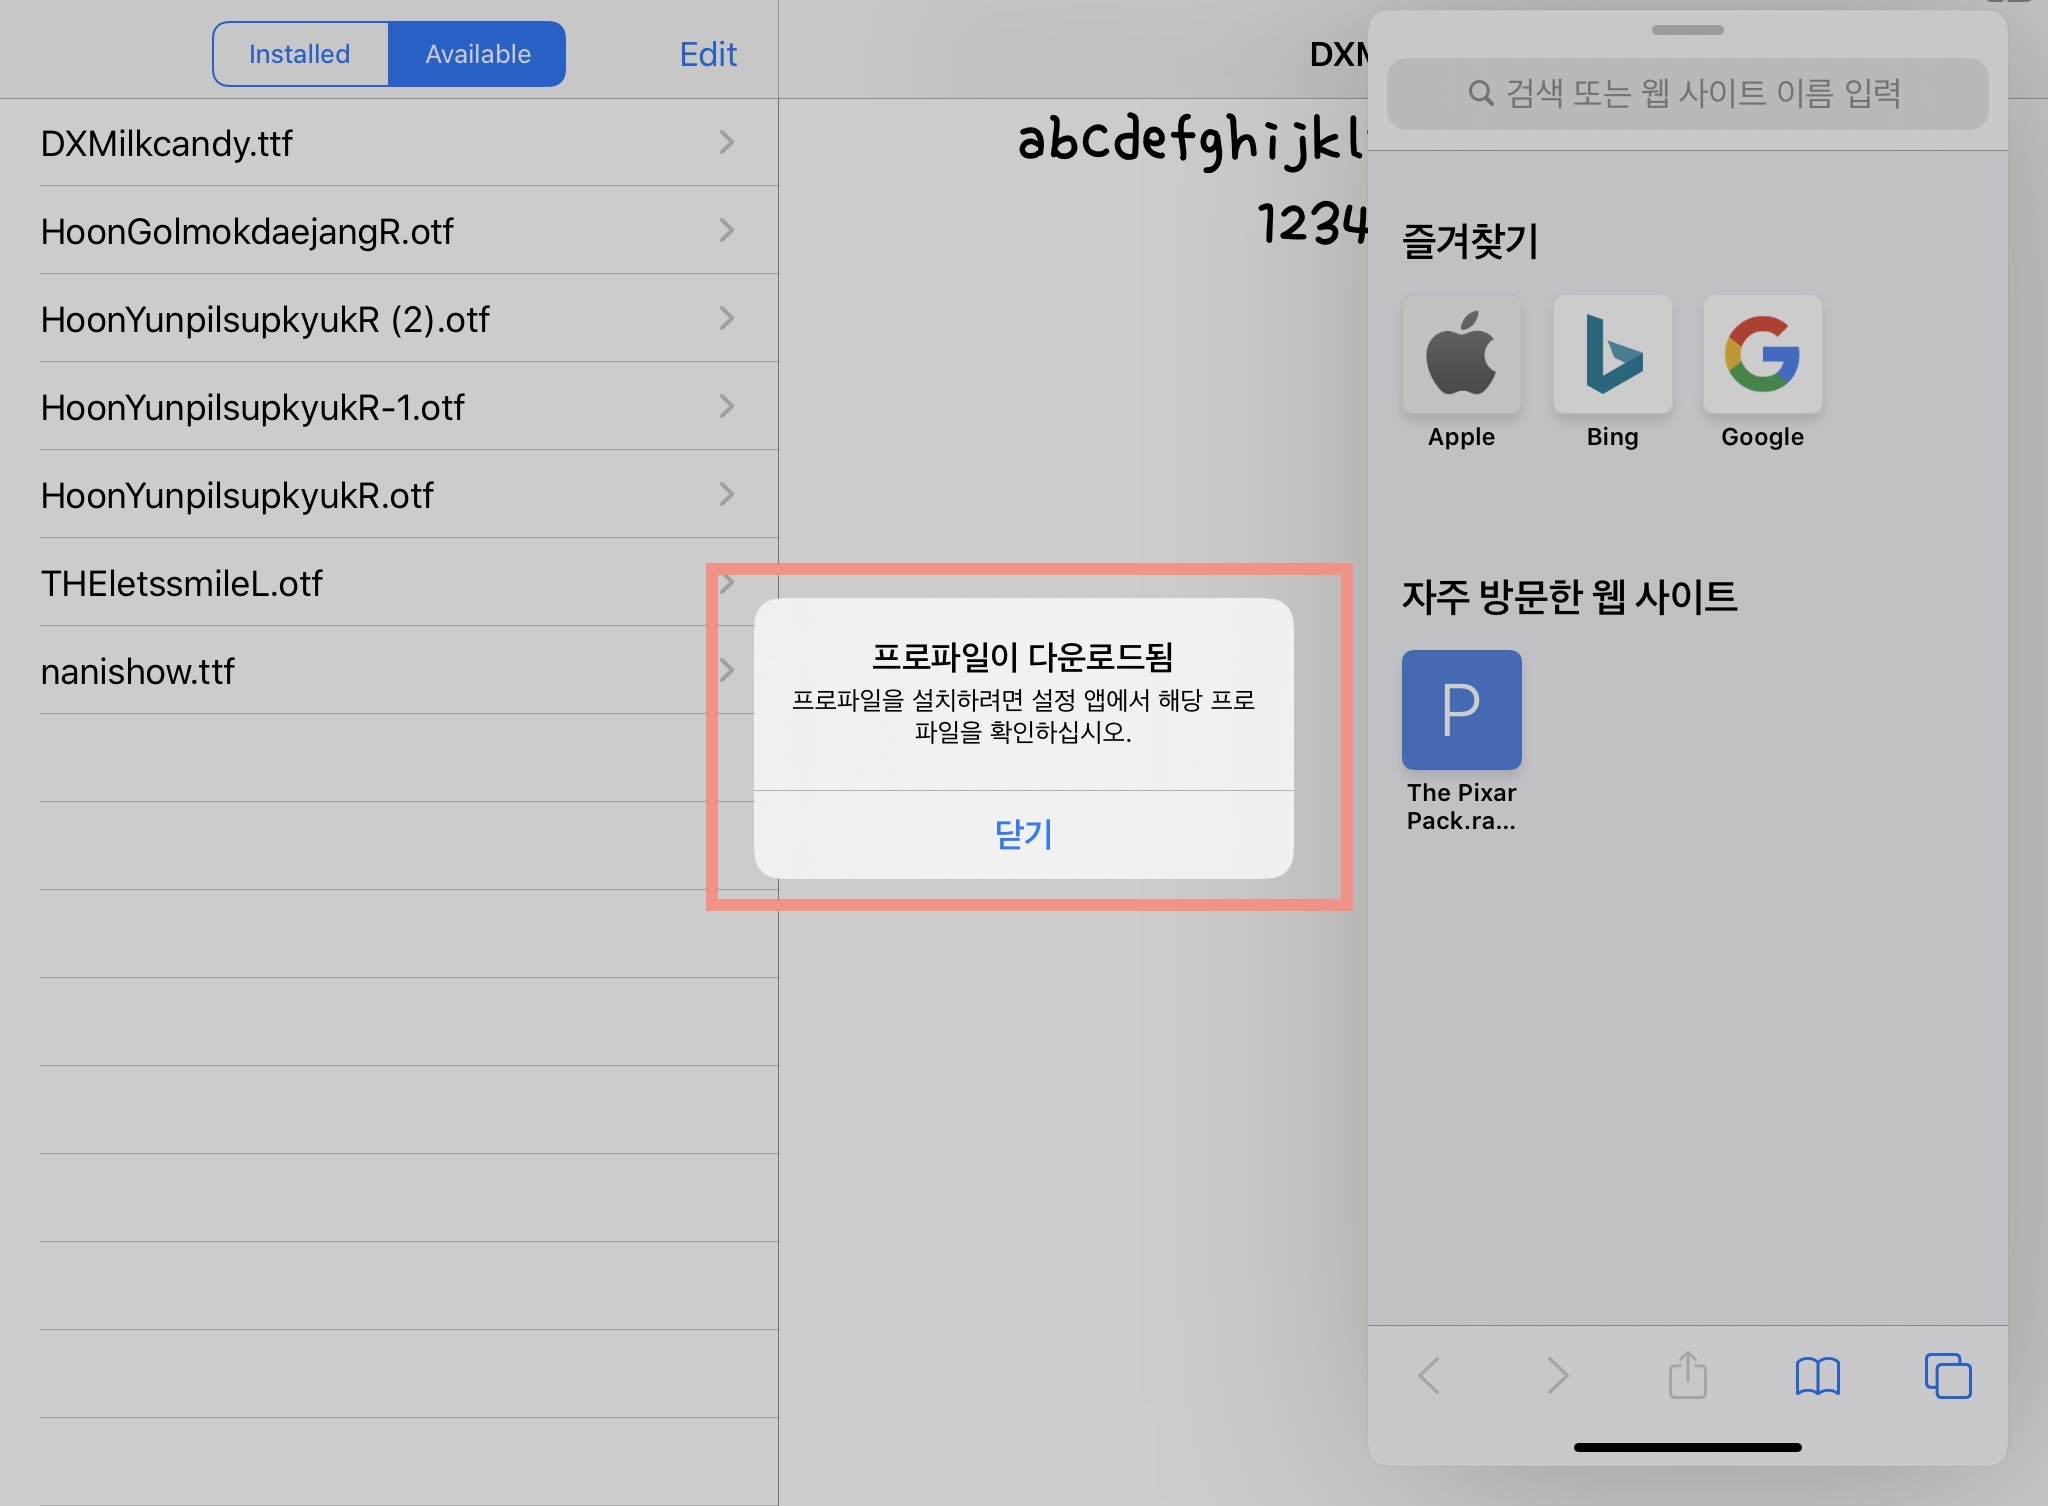Image resolution: width=2048 pixels, height=1506 pixels.
Task: Open Safari bookmarks book icon
Action: coord(1817,1375)
